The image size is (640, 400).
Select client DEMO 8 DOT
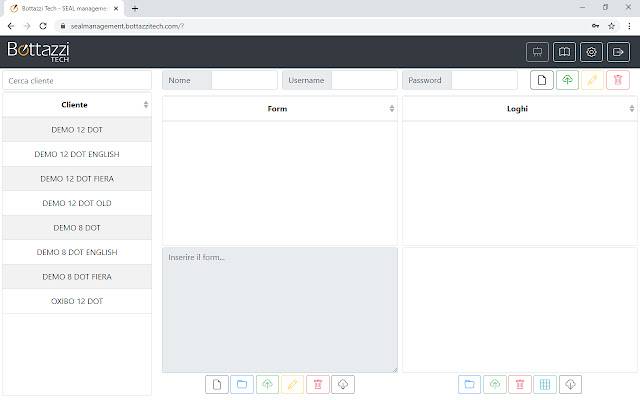[x=77, y=228]
